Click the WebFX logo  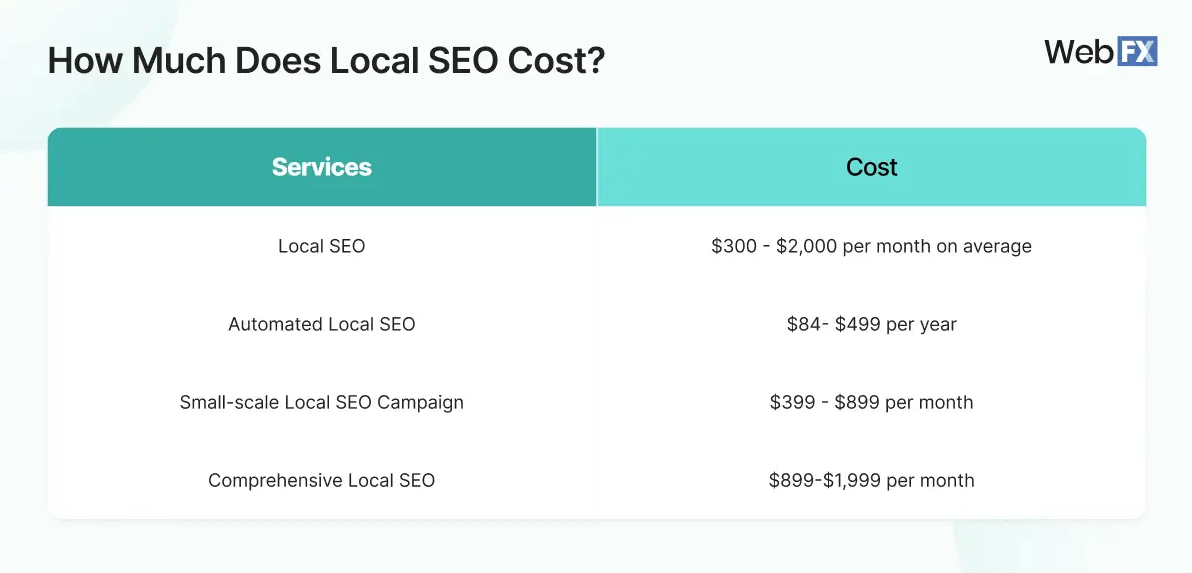point(1101,52)
